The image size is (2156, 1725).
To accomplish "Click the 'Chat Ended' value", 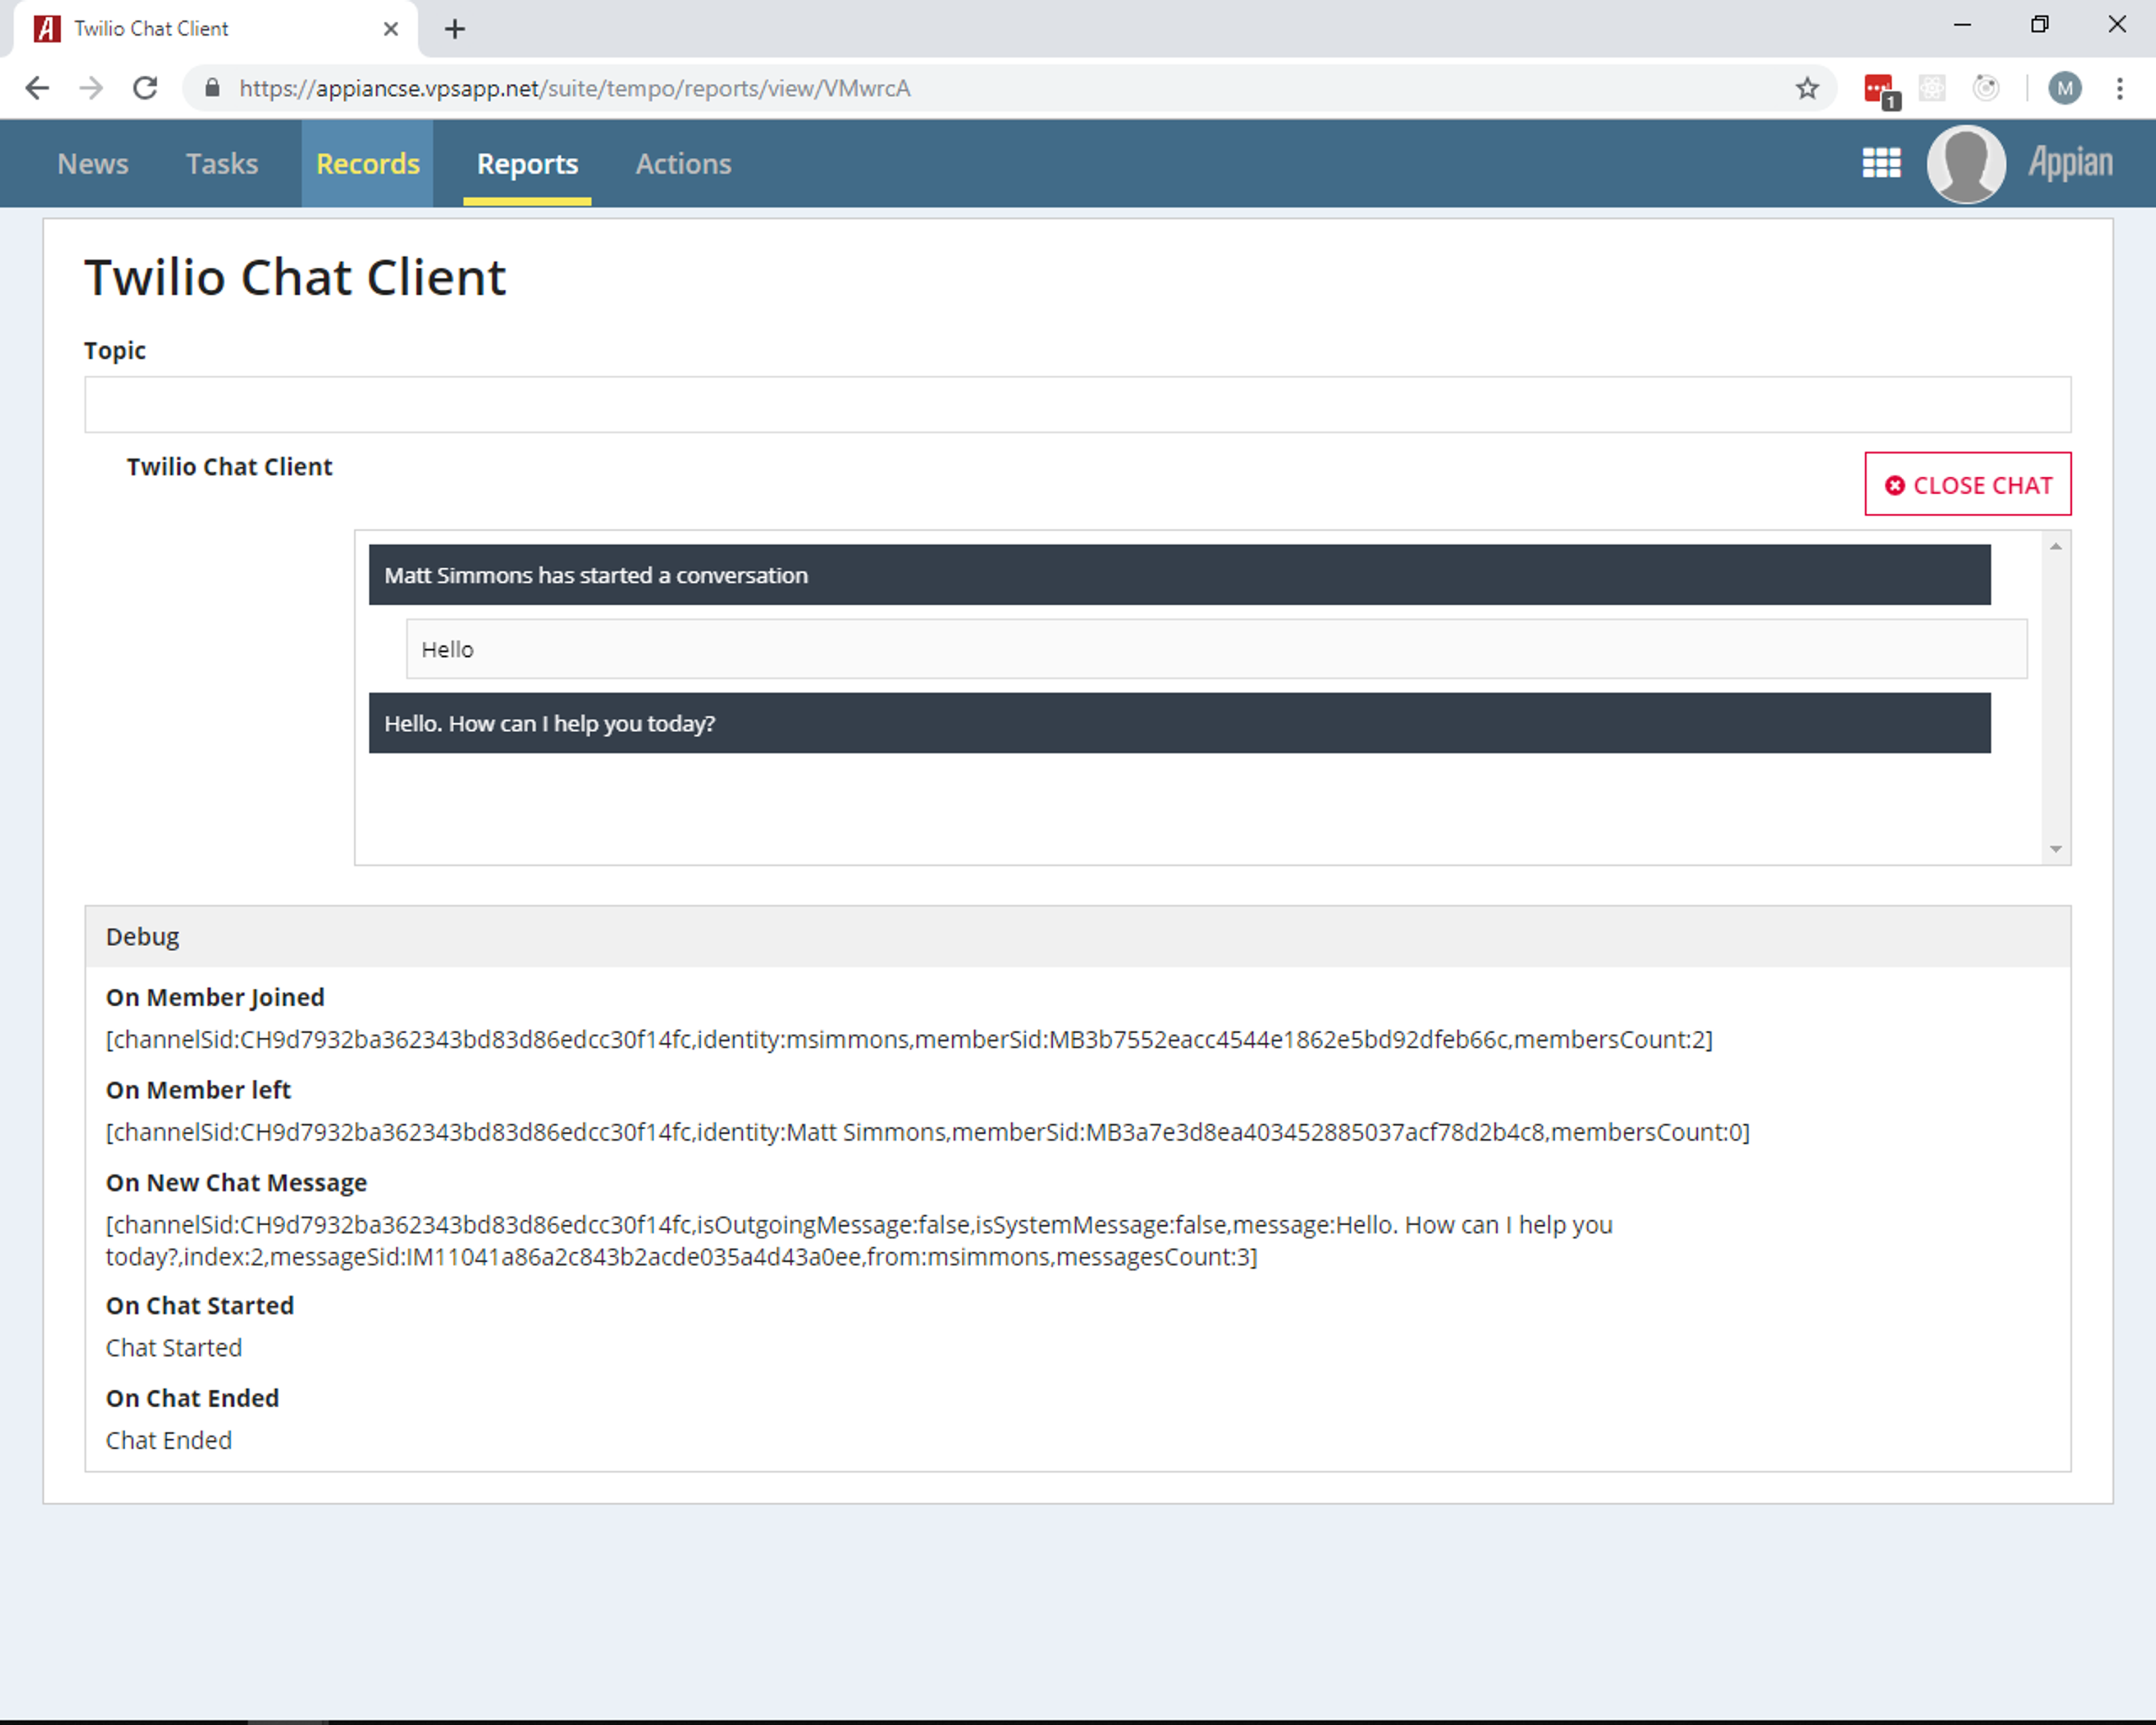I will coord(169,1440).
